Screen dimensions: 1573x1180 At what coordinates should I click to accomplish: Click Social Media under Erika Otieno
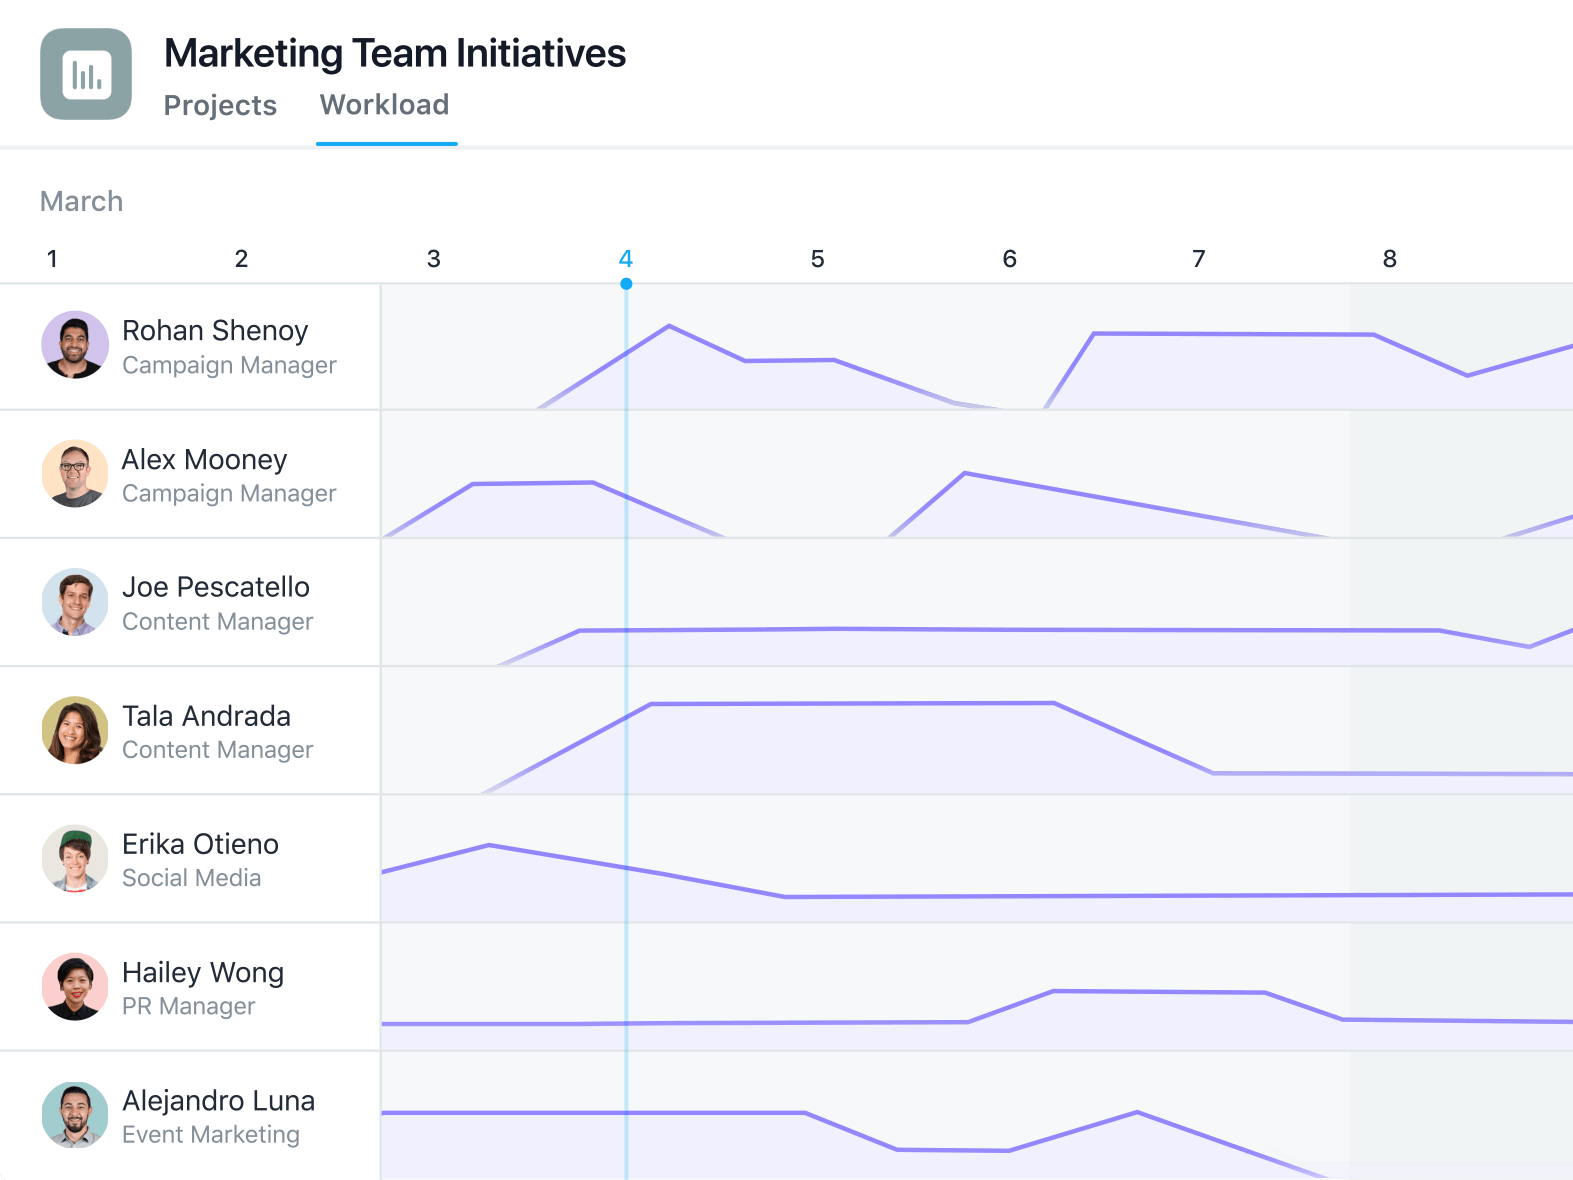click(x=192, y=878)
